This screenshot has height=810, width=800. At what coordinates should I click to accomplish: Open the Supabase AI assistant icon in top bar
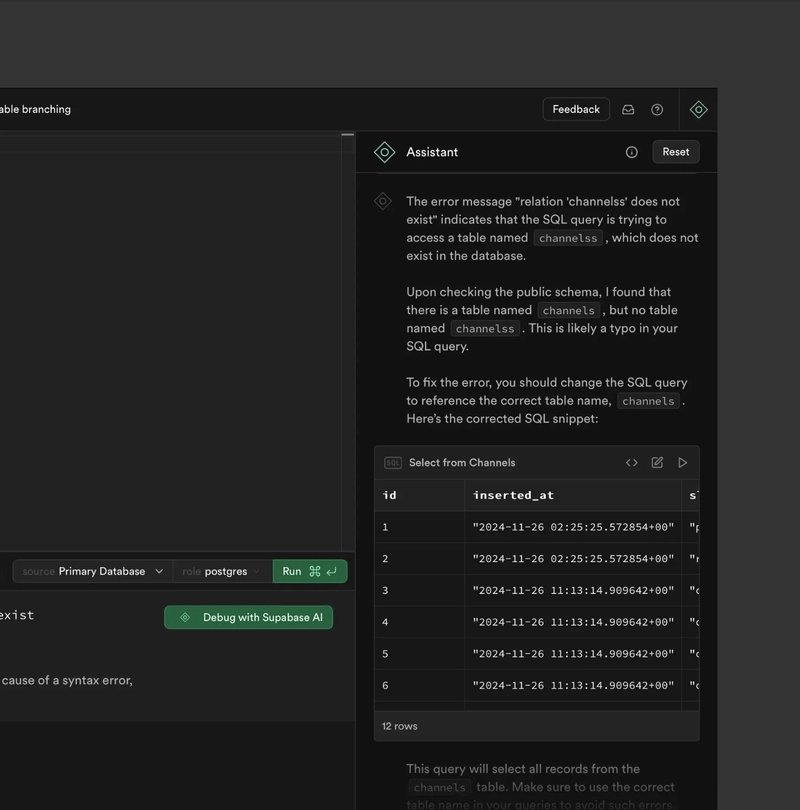[698, 110]
